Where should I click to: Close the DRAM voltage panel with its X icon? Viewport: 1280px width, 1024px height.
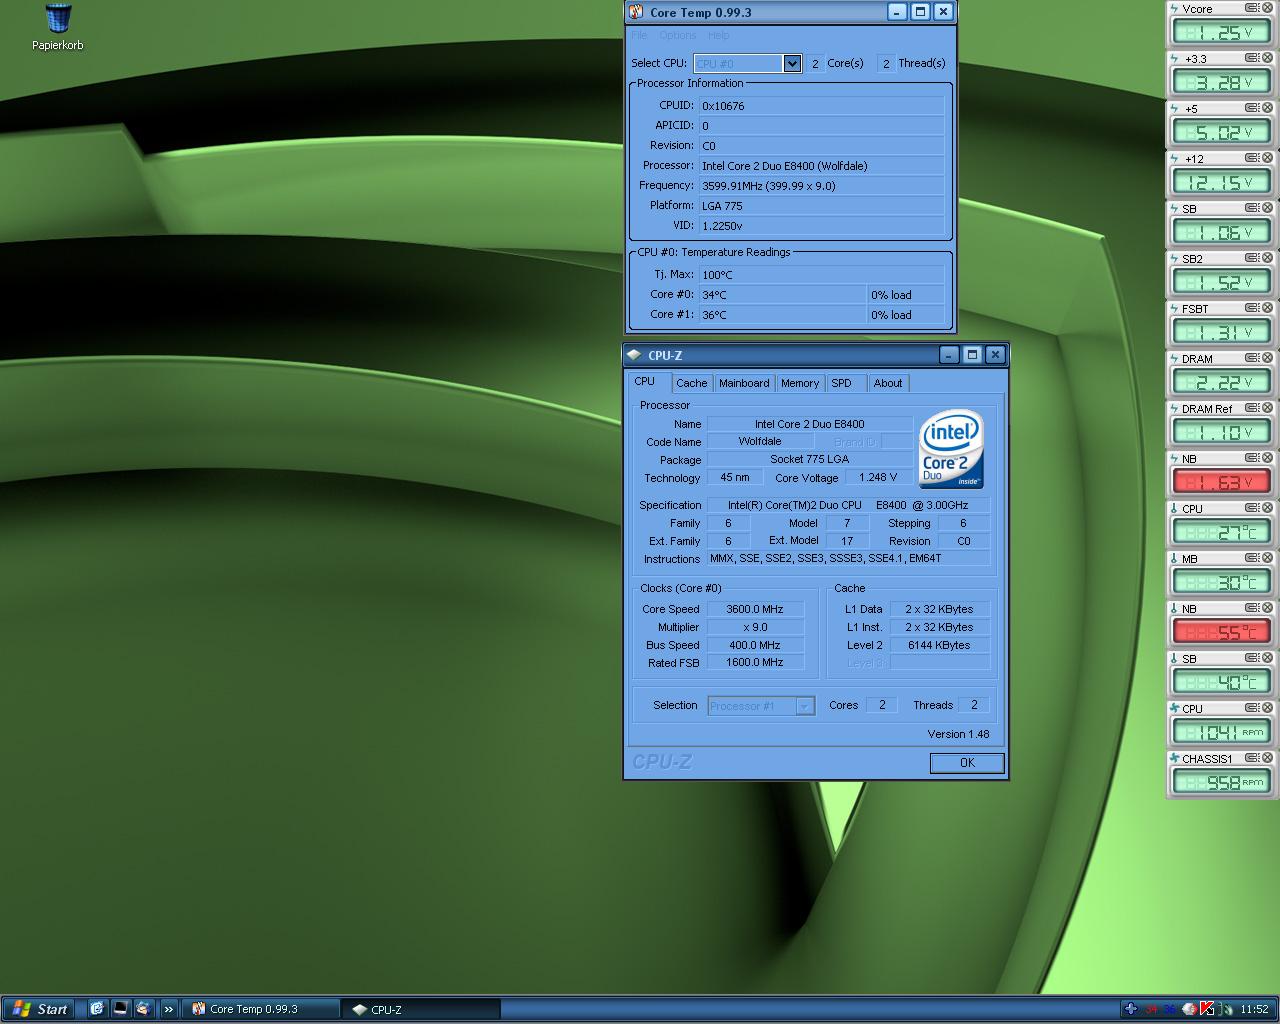(1267, 358)
